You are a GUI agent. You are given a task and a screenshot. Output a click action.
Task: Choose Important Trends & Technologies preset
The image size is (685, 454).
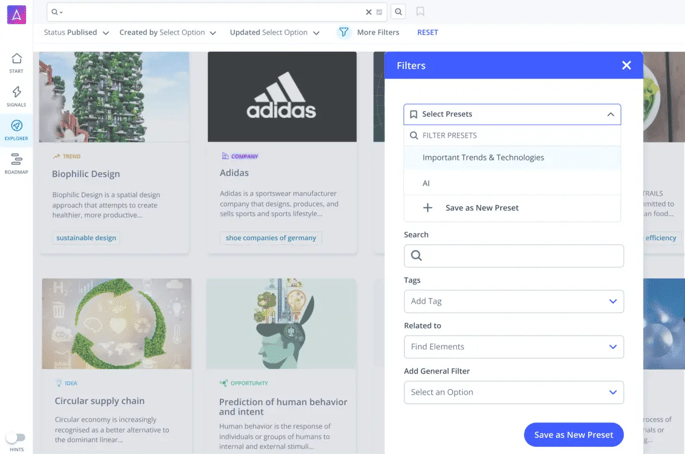[483, 157]
